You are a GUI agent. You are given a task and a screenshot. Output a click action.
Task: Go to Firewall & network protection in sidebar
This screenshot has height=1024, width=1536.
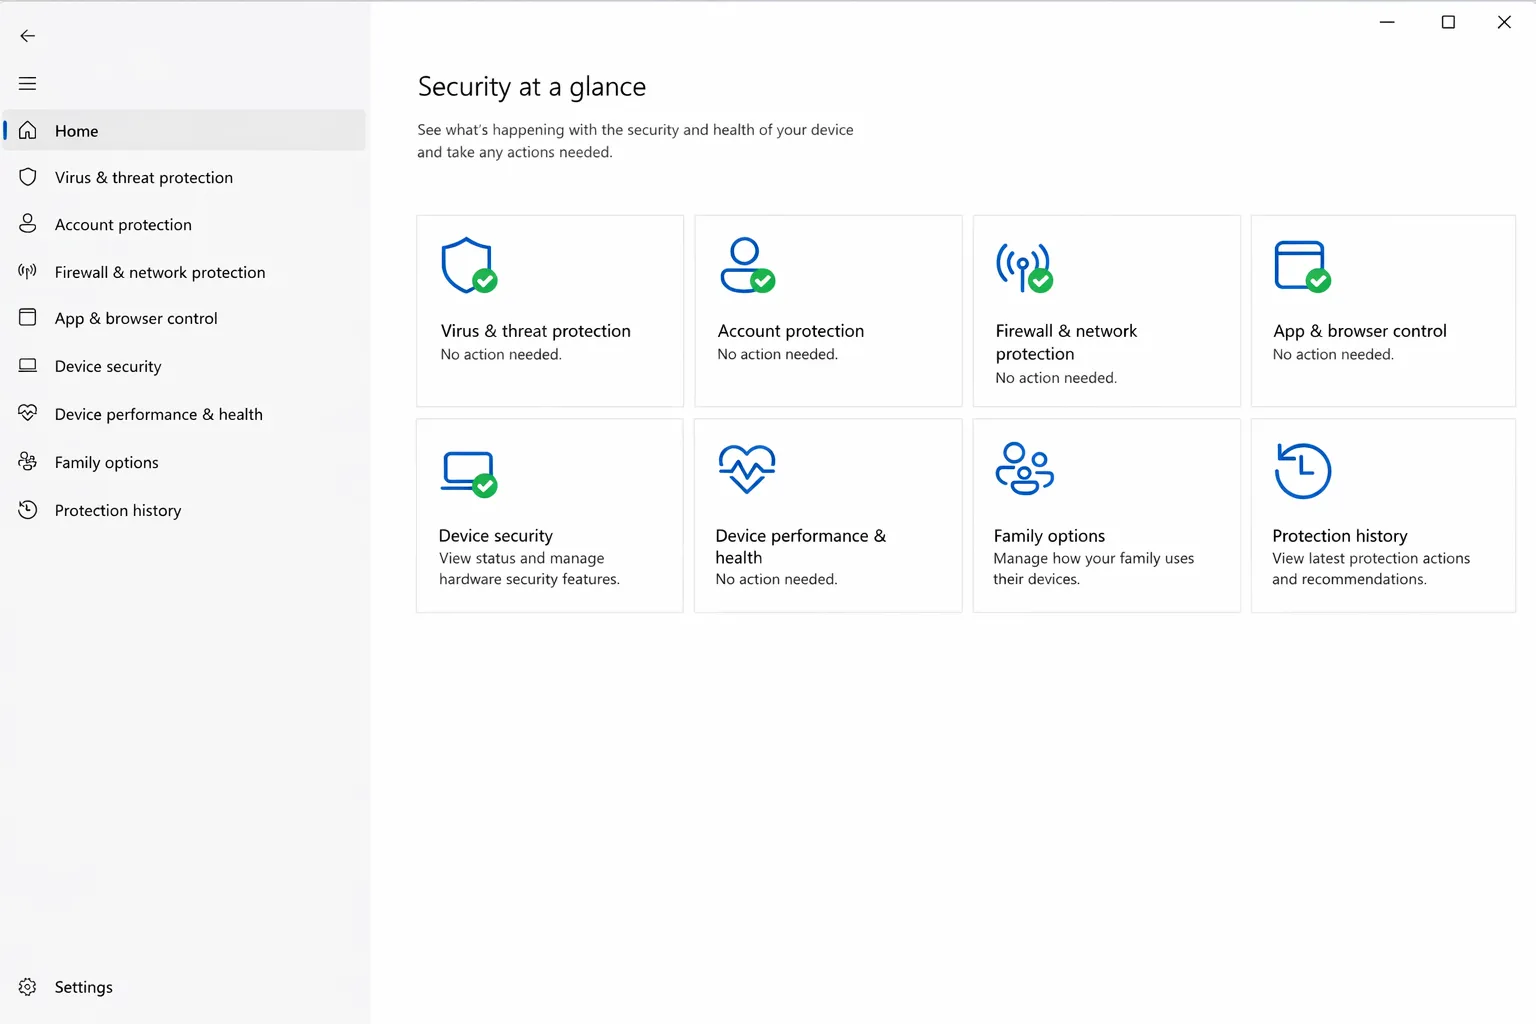point(185,272)
